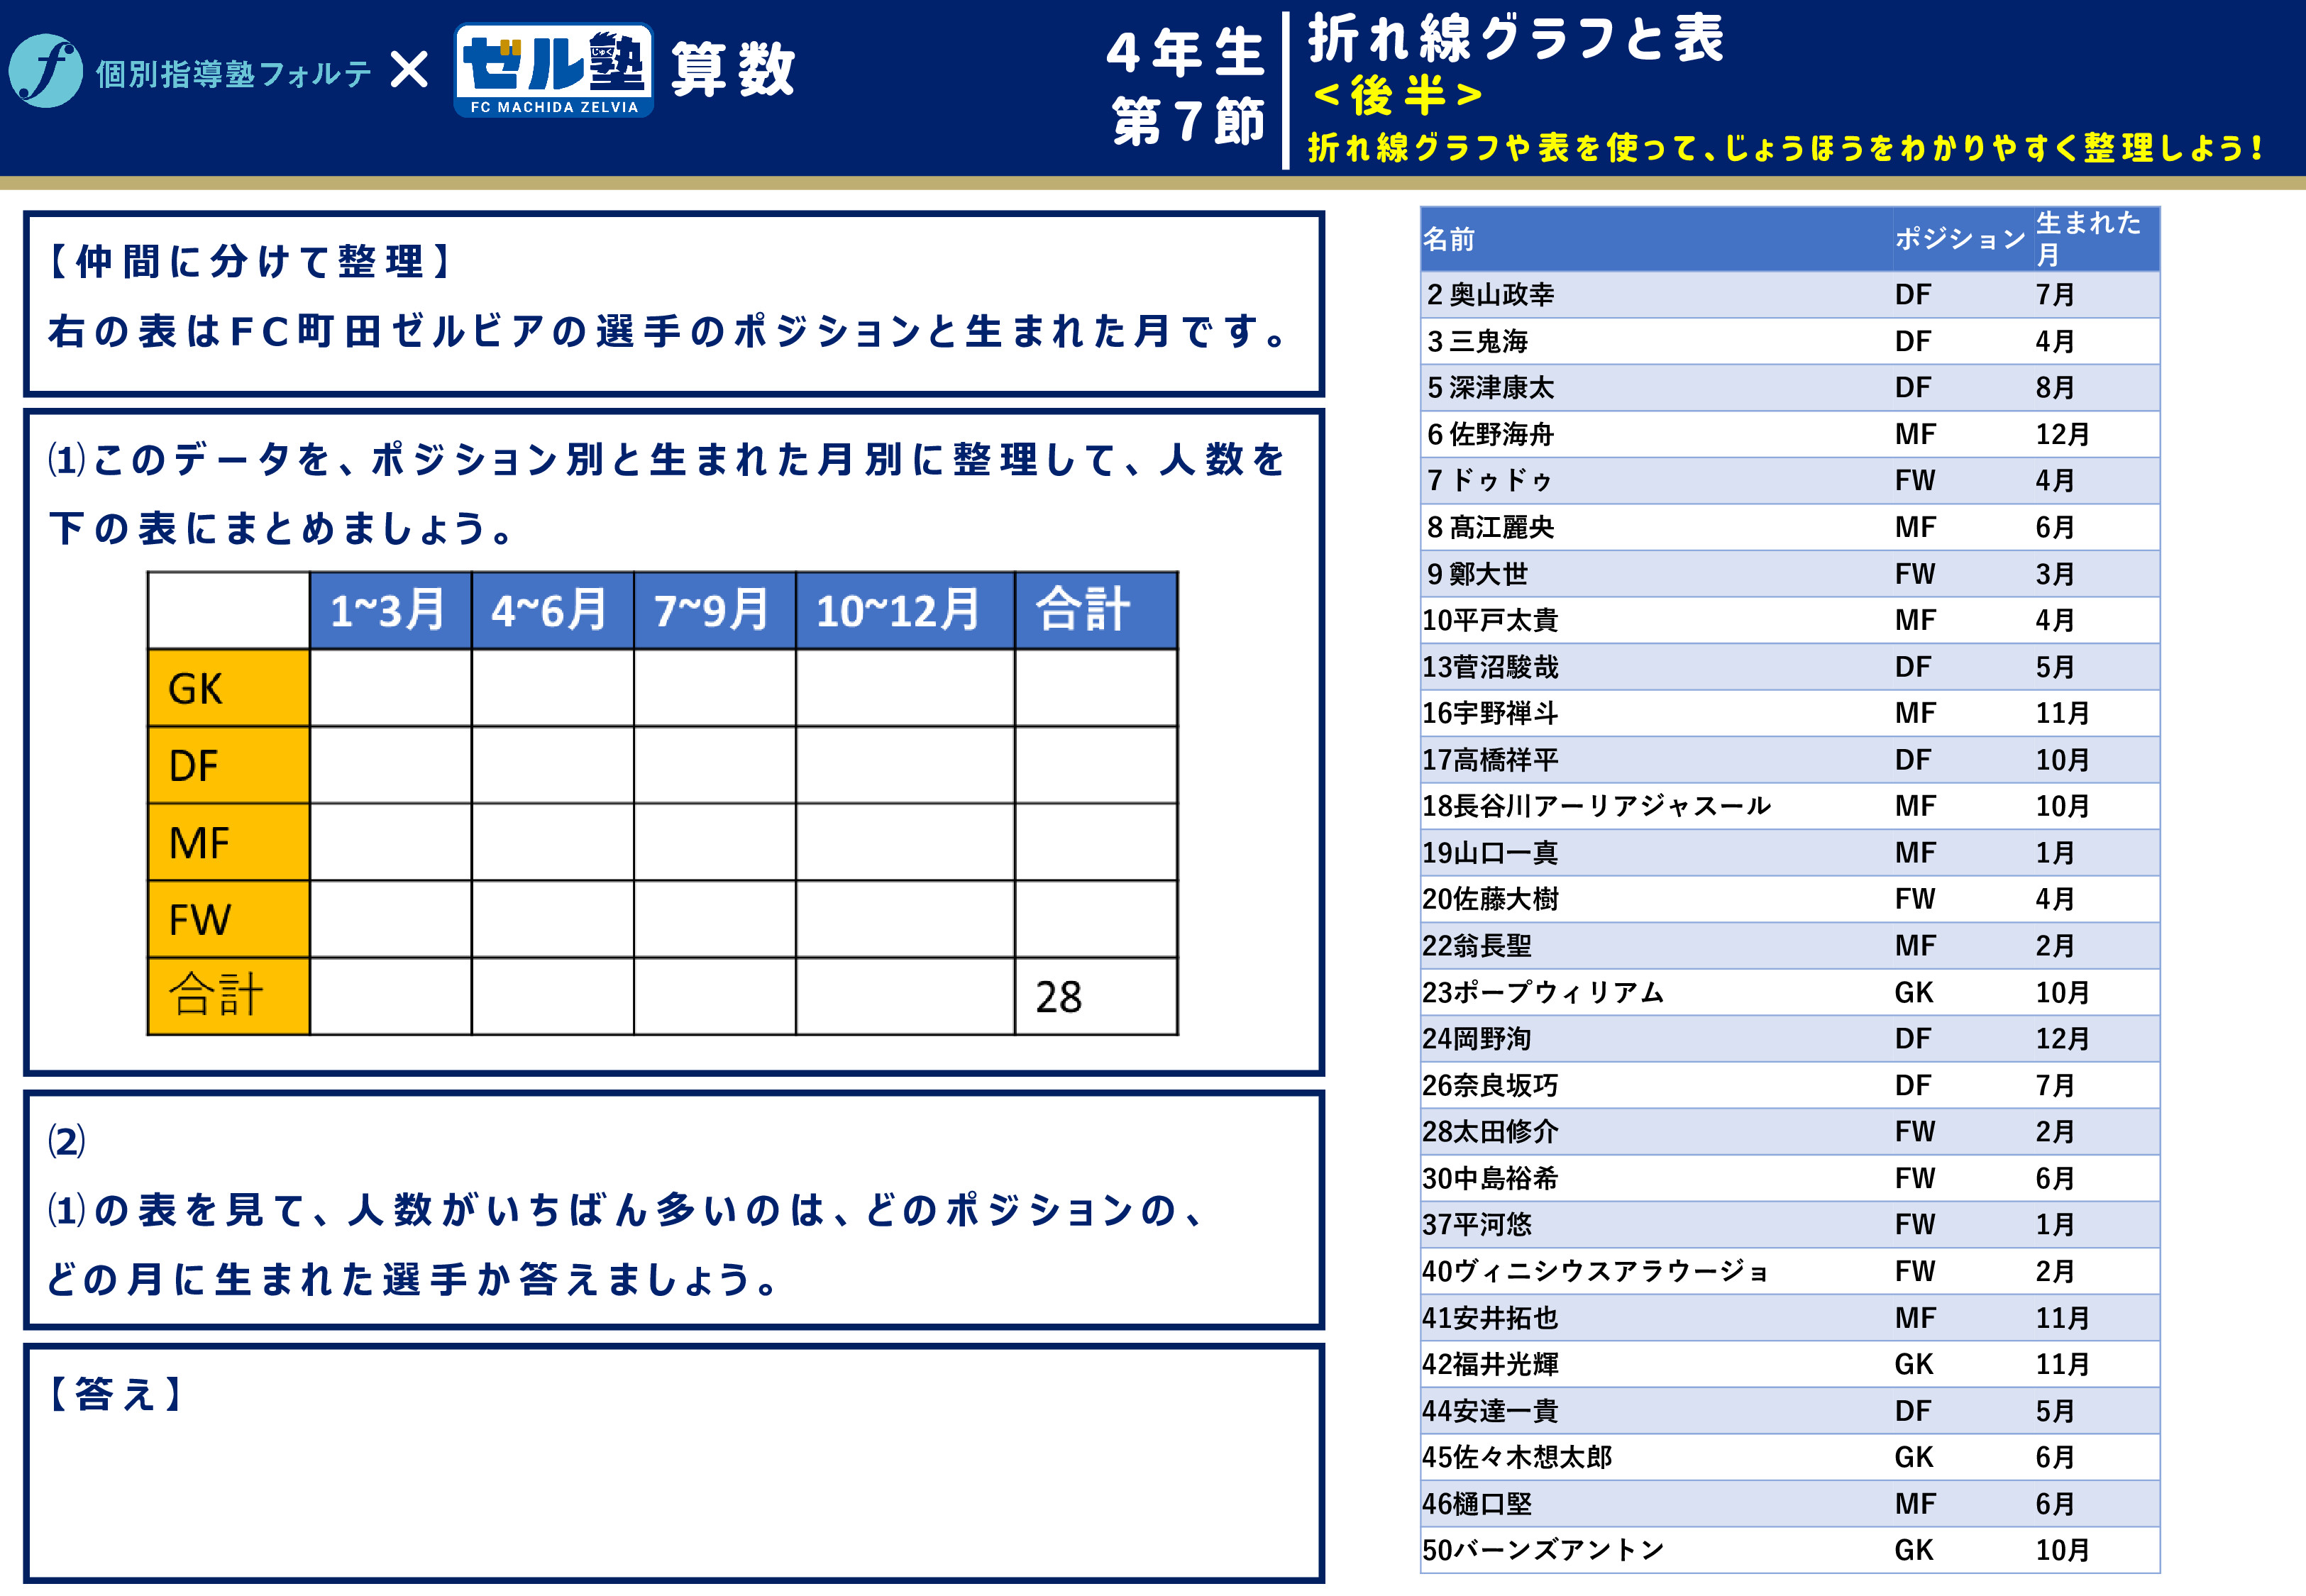
Task: Click the orange 合計 row label
Action: 228,996
